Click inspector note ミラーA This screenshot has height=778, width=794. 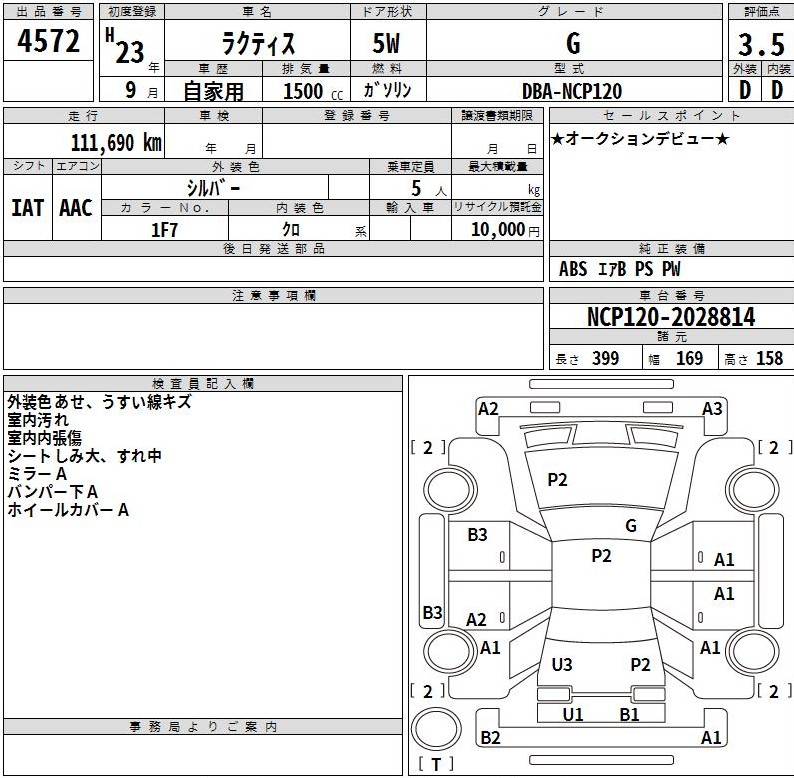point(37,474)
